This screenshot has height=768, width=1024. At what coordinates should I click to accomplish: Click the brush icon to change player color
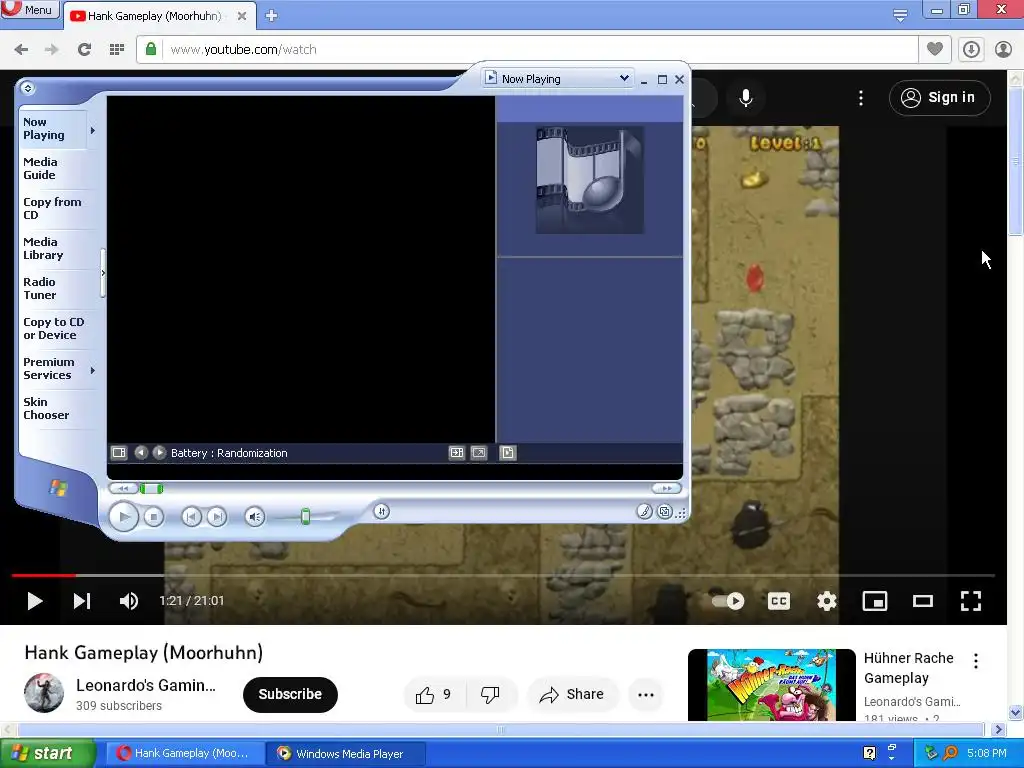click(x=644, y=512)
